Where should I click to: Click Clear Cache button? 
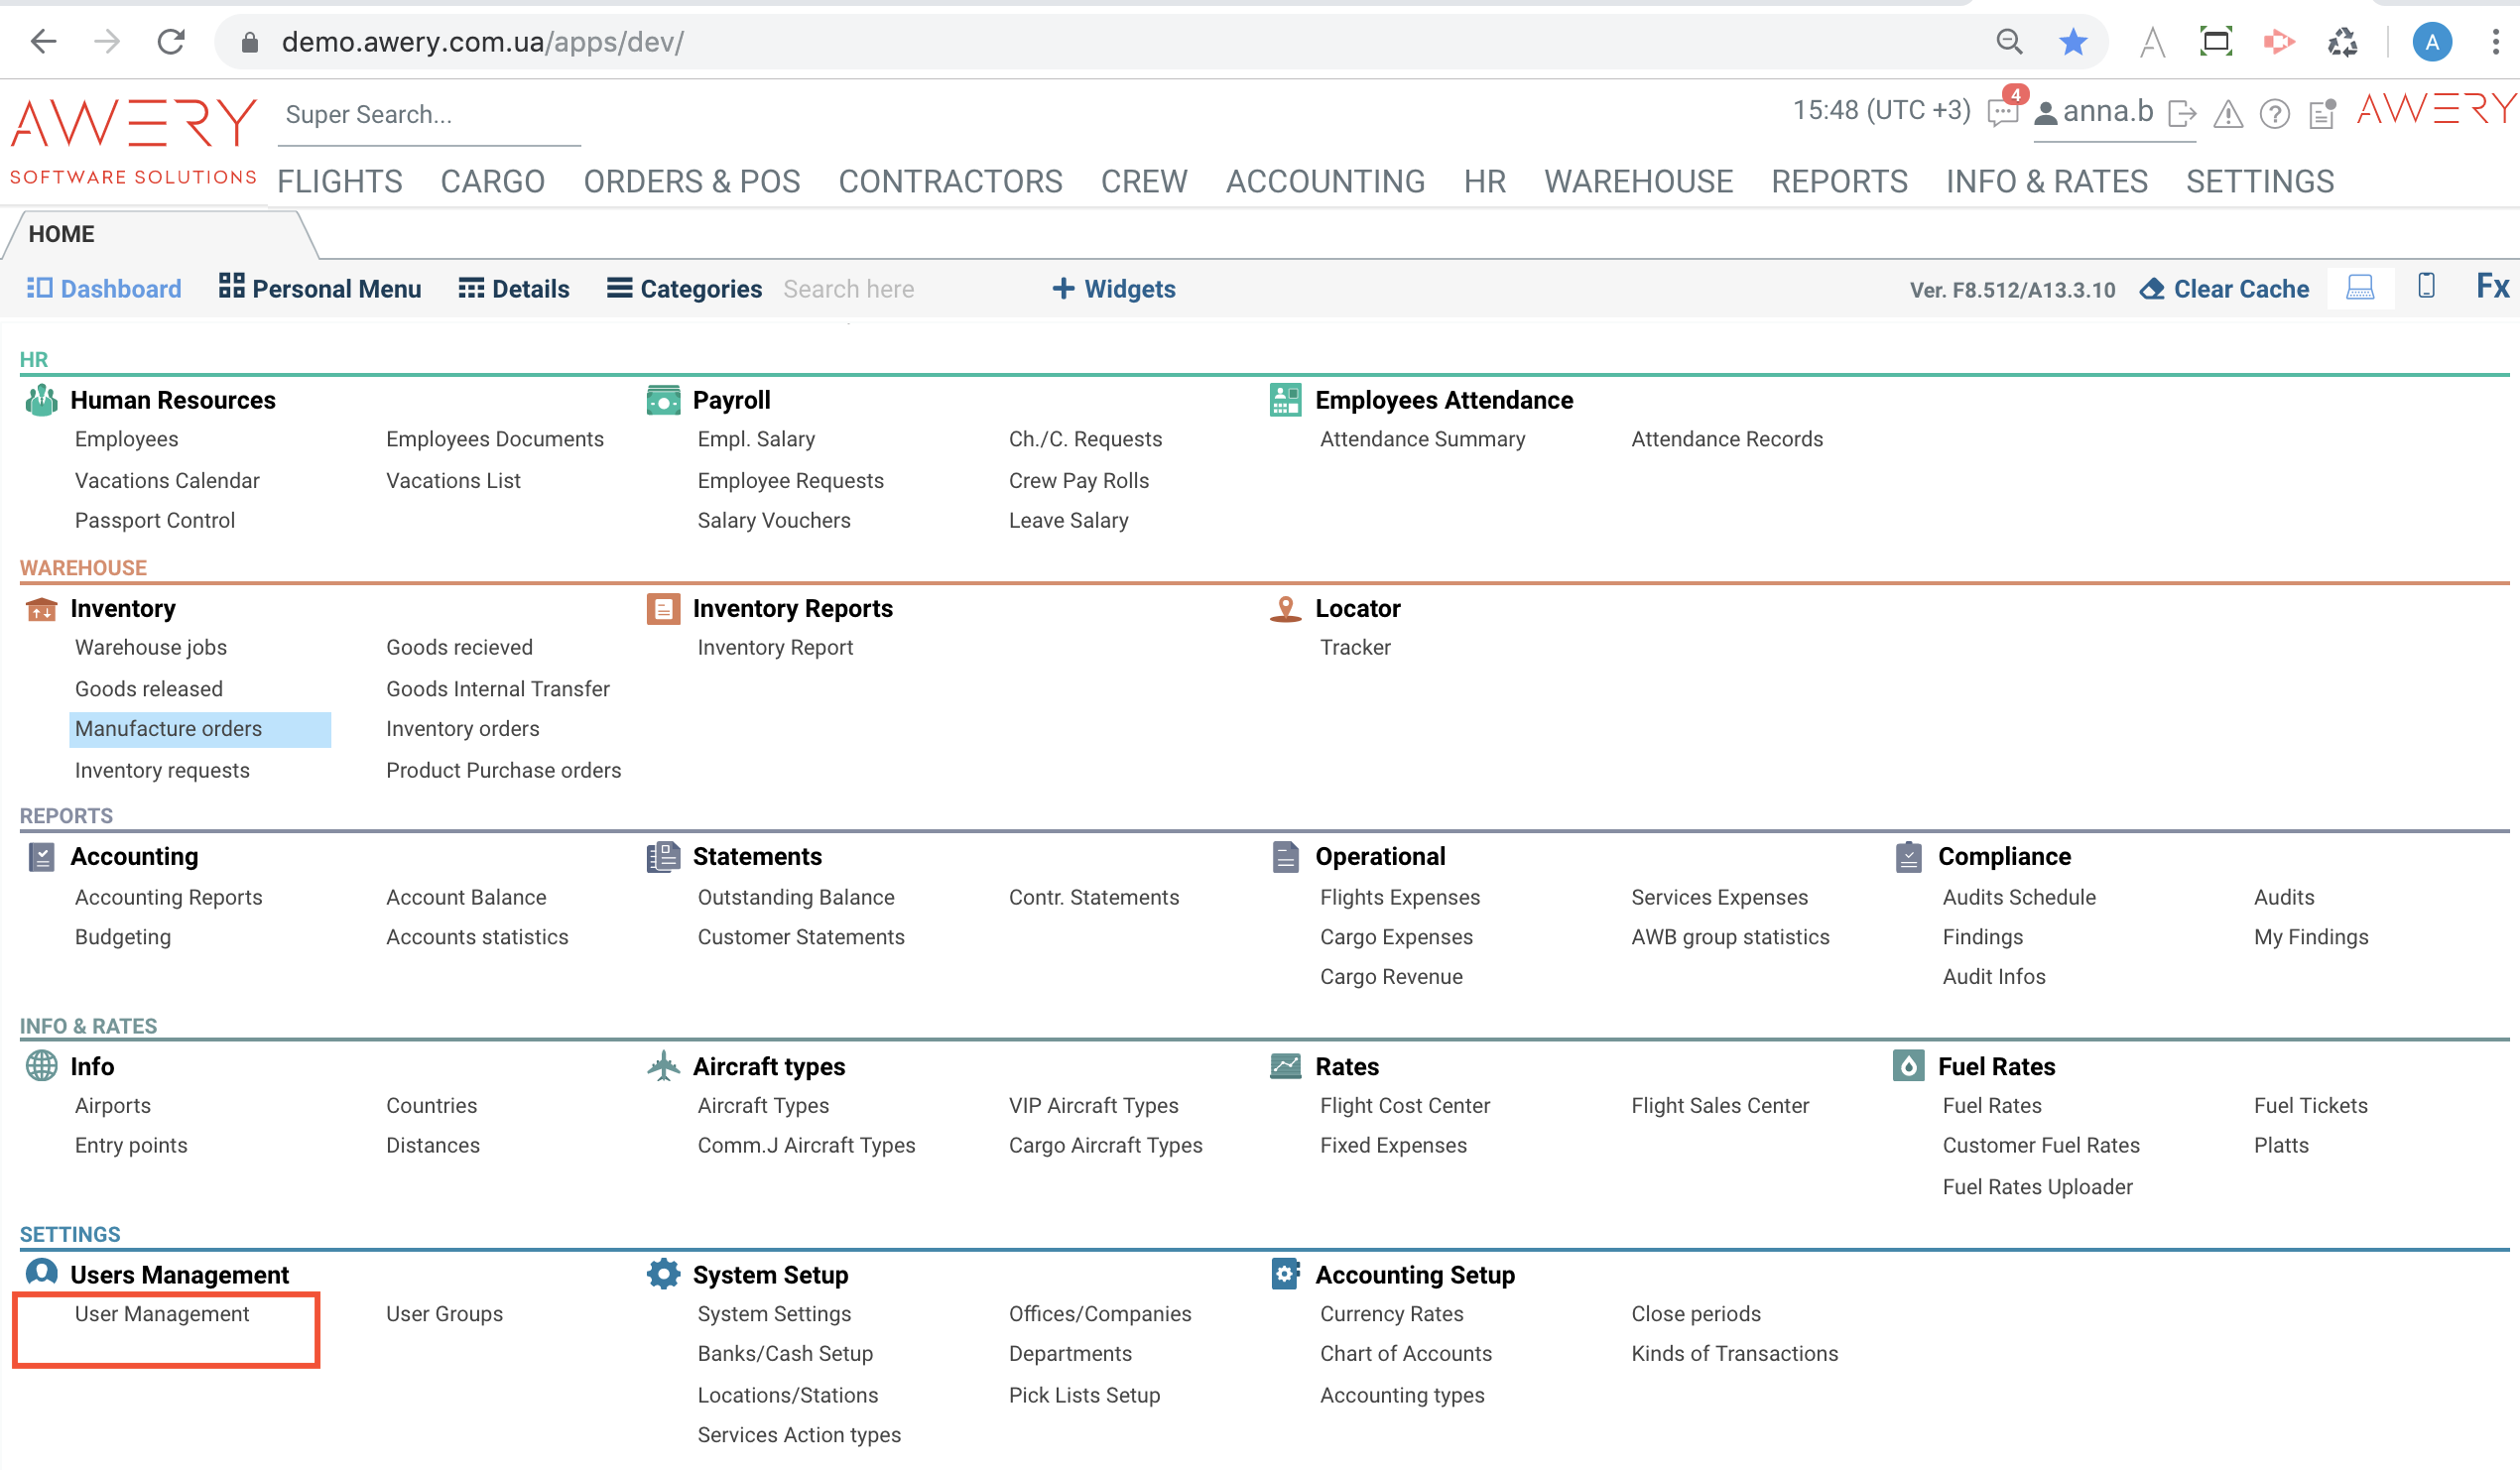click(2224, 289)
